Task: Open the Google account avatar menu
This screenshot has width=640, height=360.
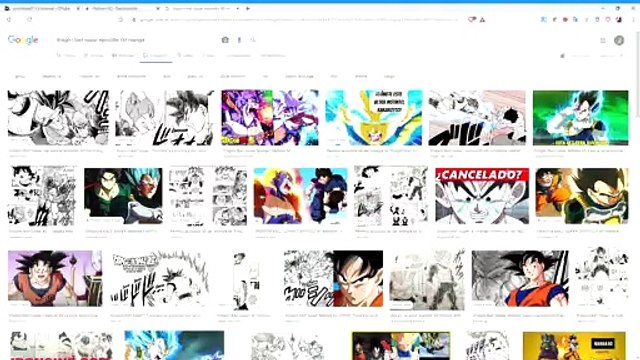Action: tap(619, 40)
